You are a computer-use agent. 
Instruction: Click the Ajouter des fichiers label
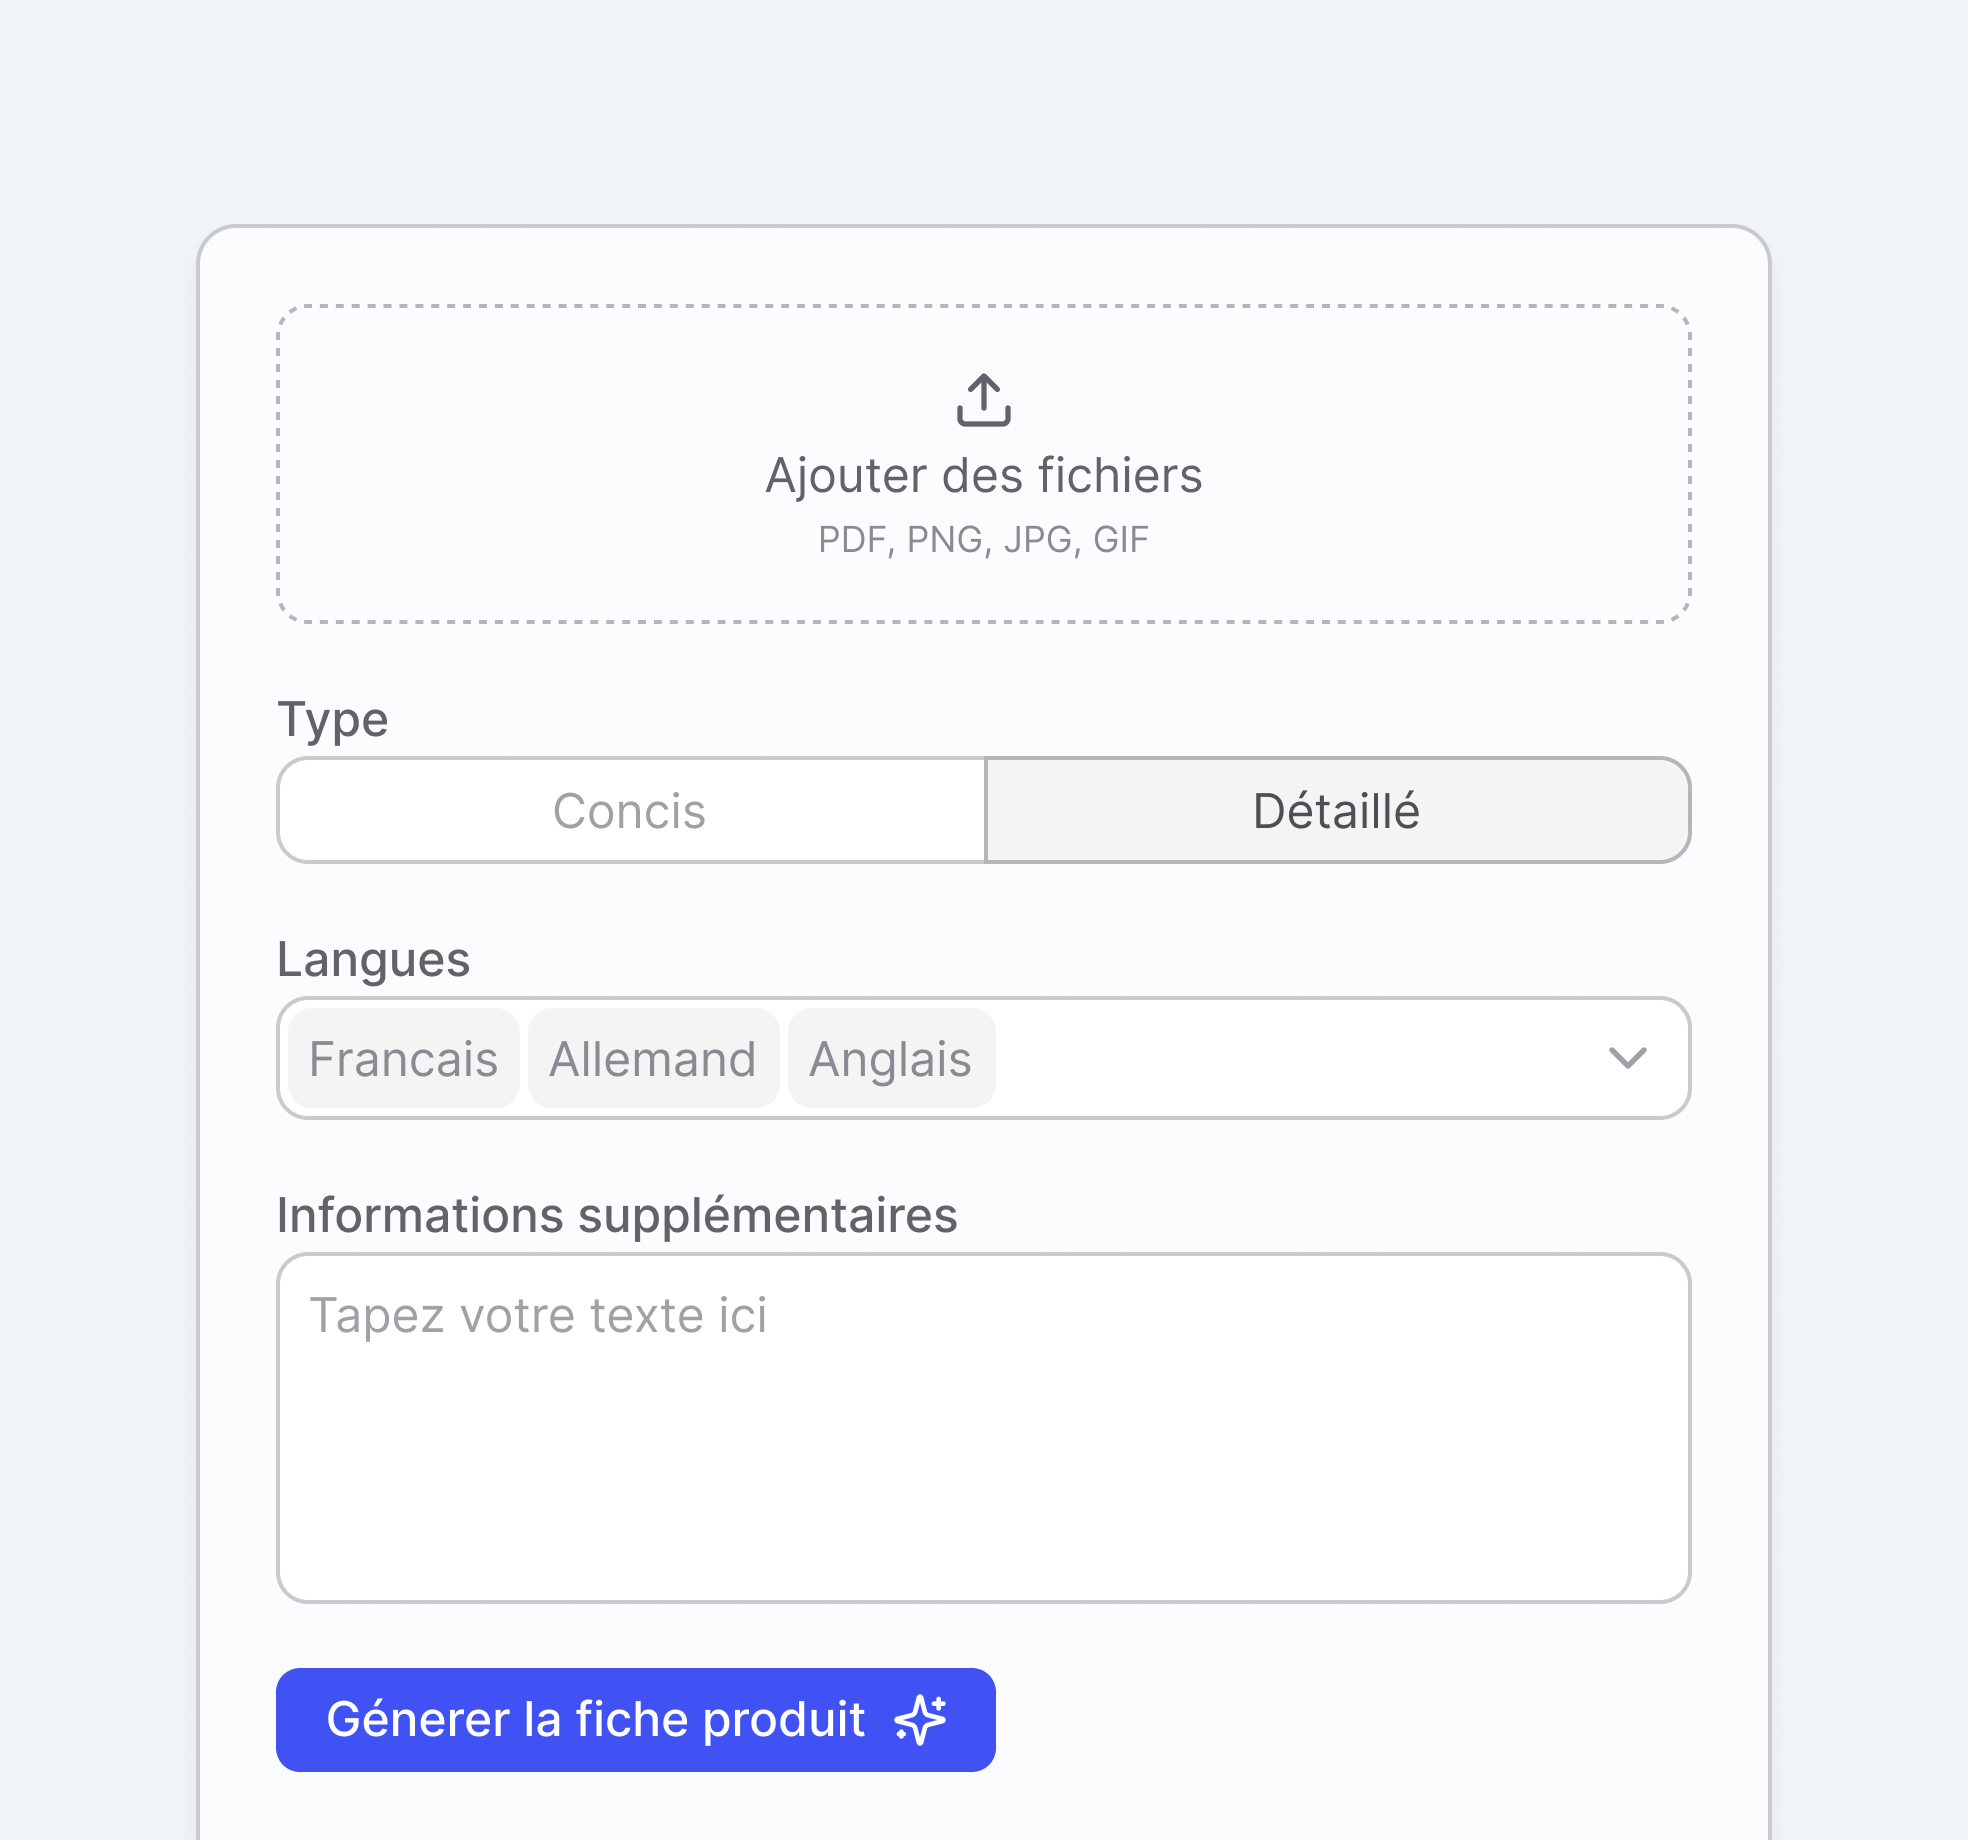[x=983, y=476]
